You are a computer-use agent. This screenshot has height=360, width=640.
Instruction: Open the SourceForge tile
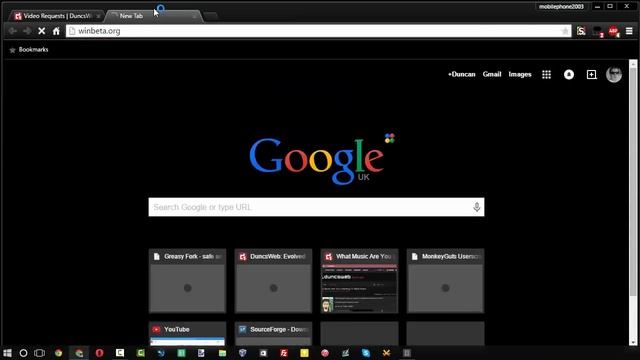[273, 333]
